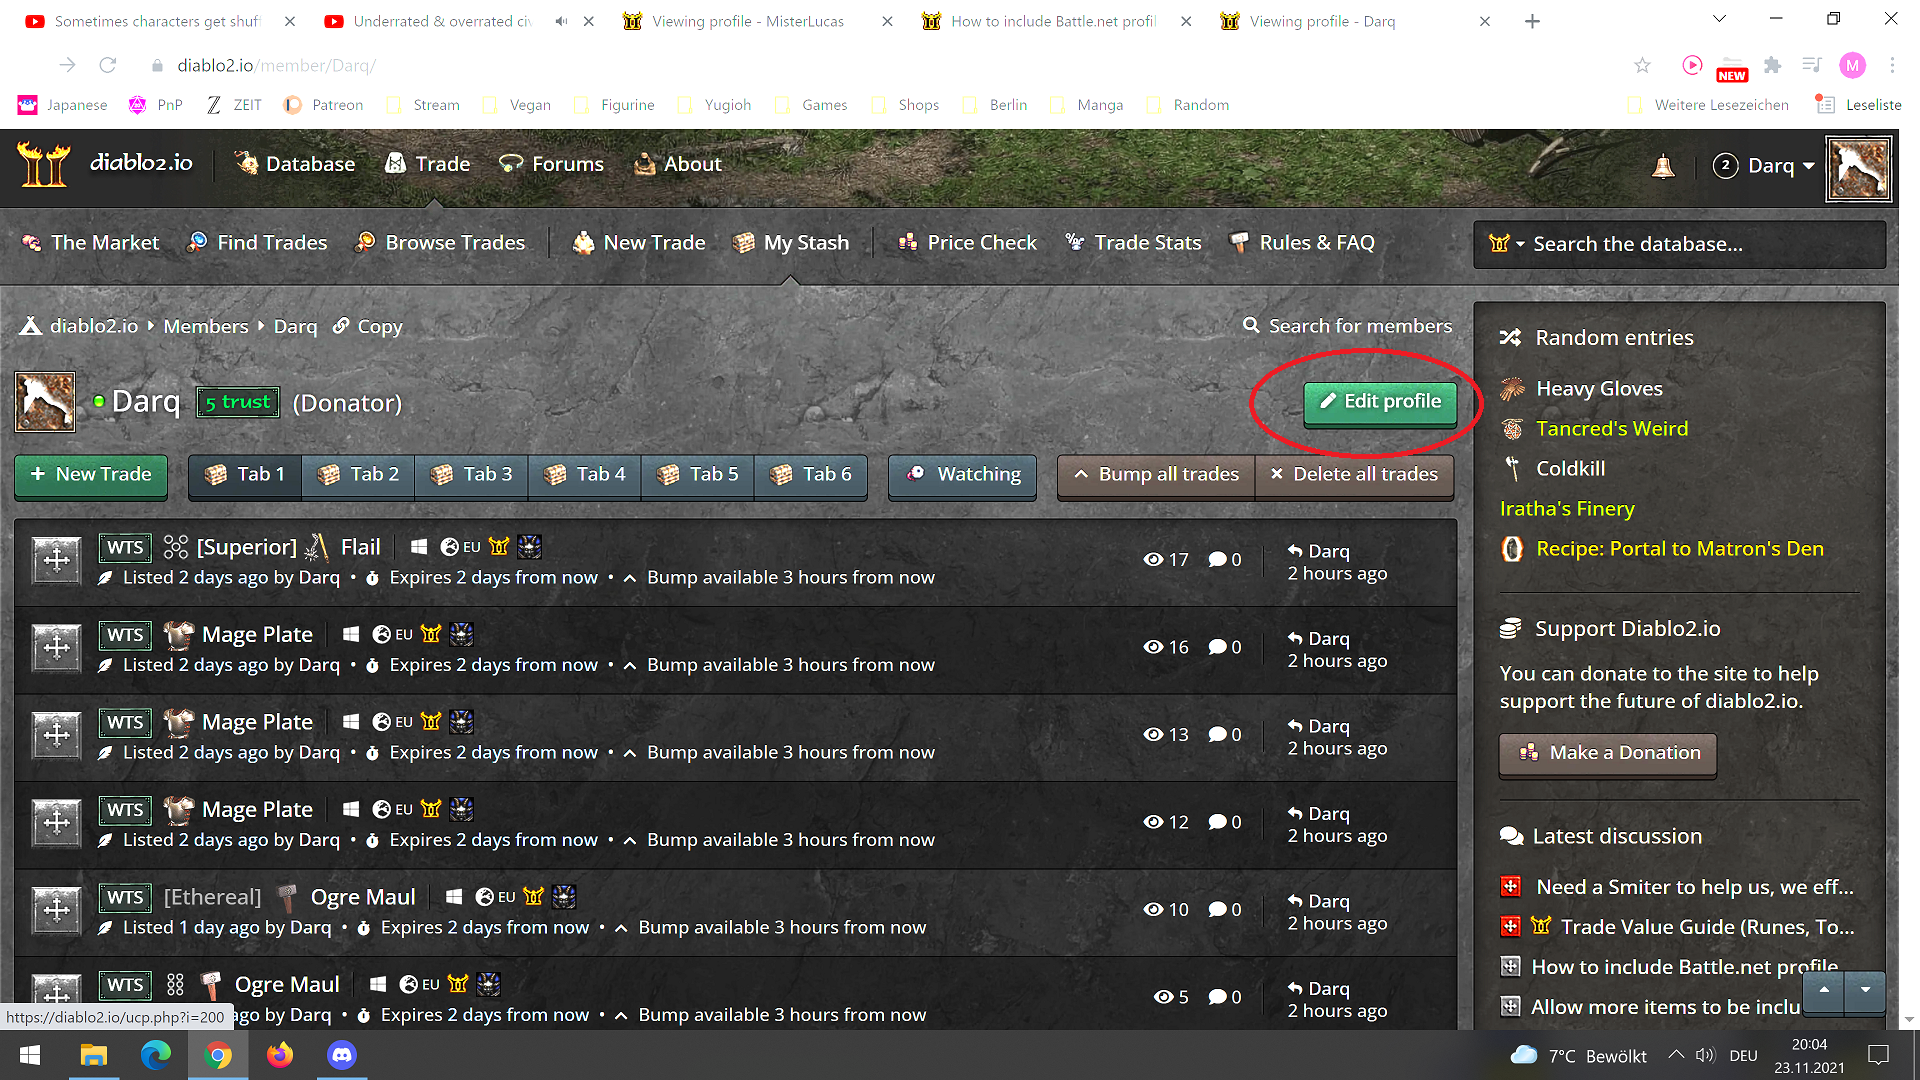Open My Stash
Image resolution: width=1920 pixels, height=1080 pixels.
point(791,243)
